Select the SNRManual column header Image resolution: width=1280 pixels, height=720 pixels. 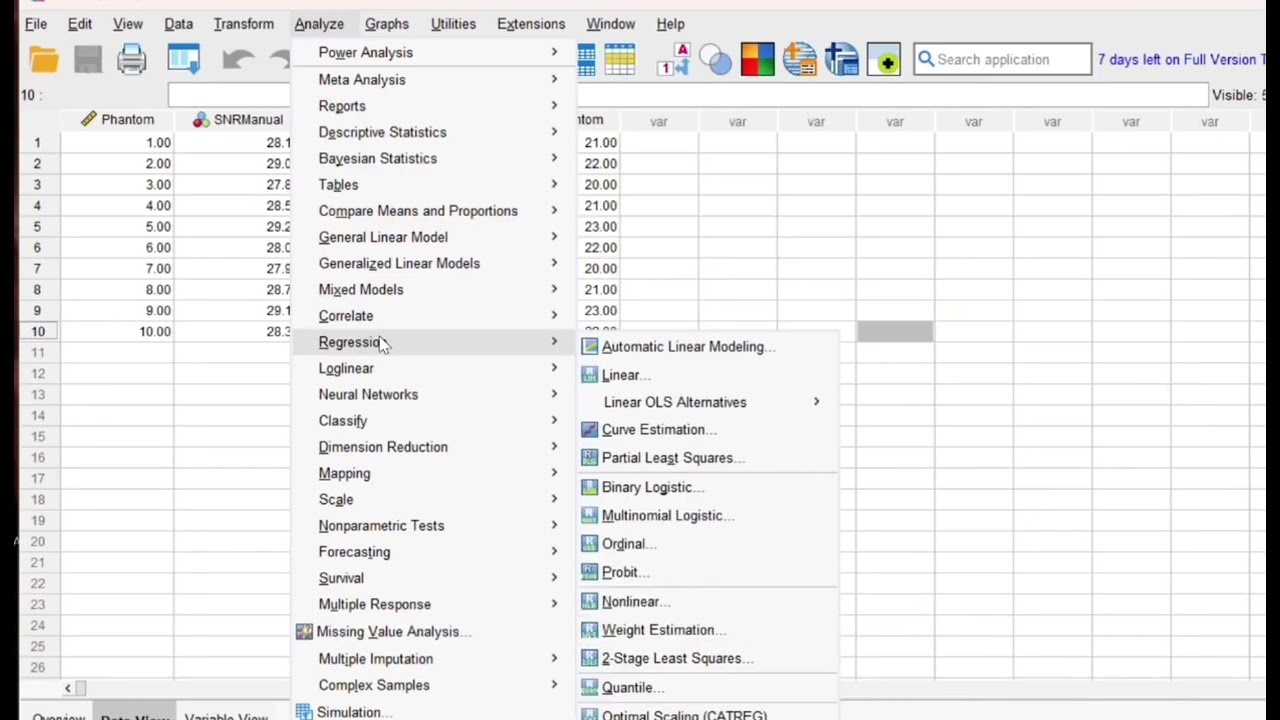(x=232, y=120)
